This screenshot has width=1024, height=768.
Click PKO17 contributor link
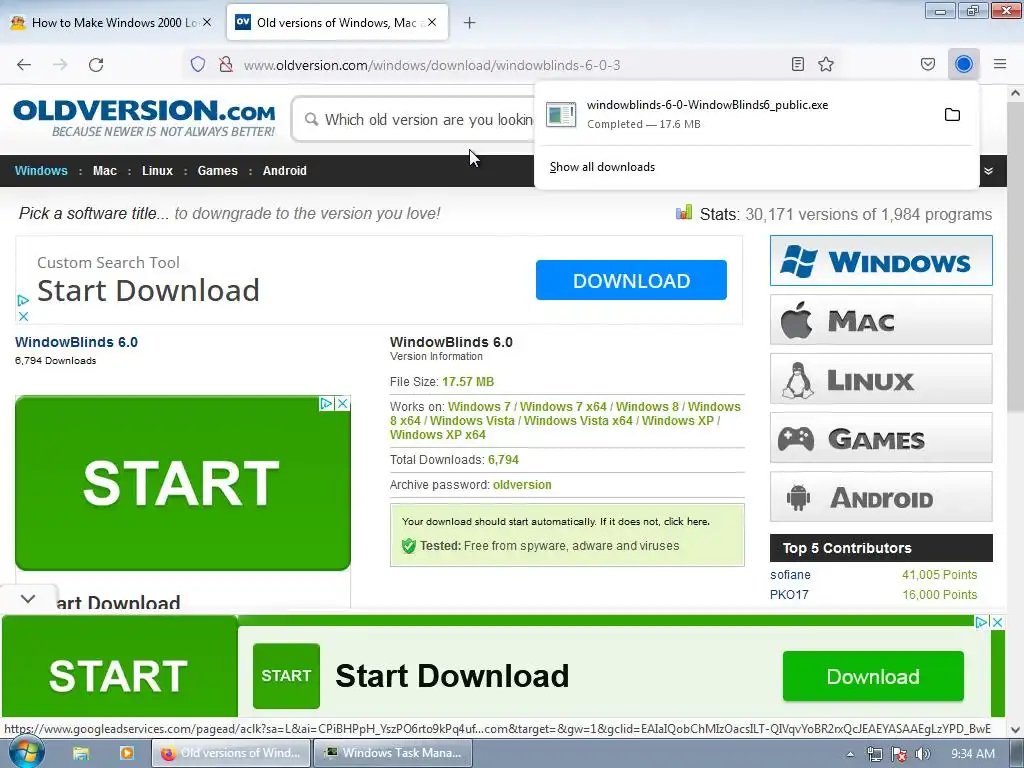(789, 595)
